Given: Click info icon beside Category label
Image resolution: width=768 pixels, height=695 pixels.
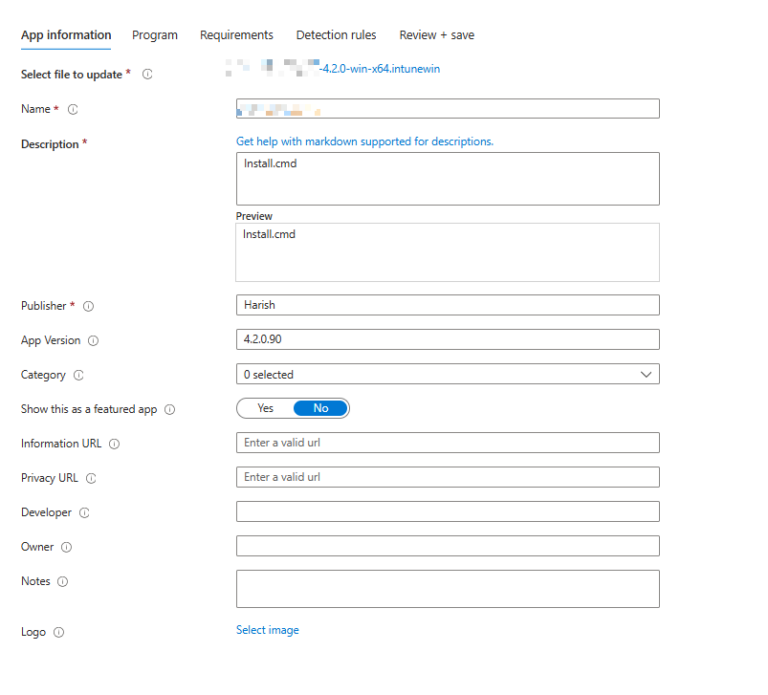Looking at the screenshot, I should click(78, 375).
